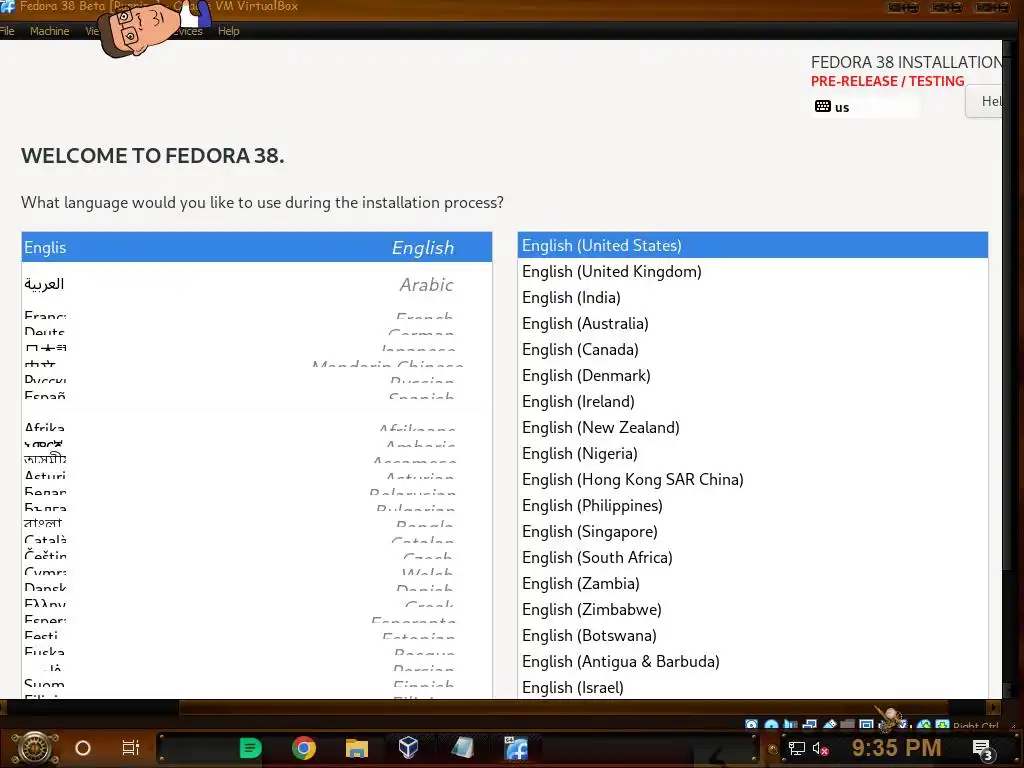This screenshot has width=1024, height=768.
Task: Choose English (United States) locale
Action: click(x=752, y=245)
